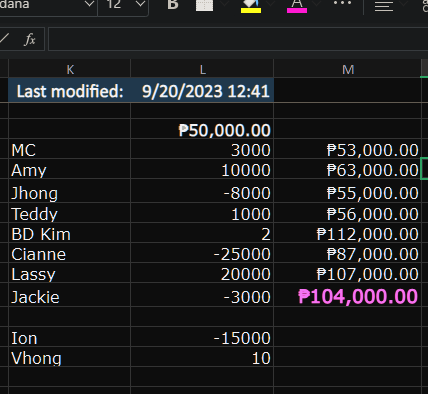Open font name dropdown

coord(89,5)
